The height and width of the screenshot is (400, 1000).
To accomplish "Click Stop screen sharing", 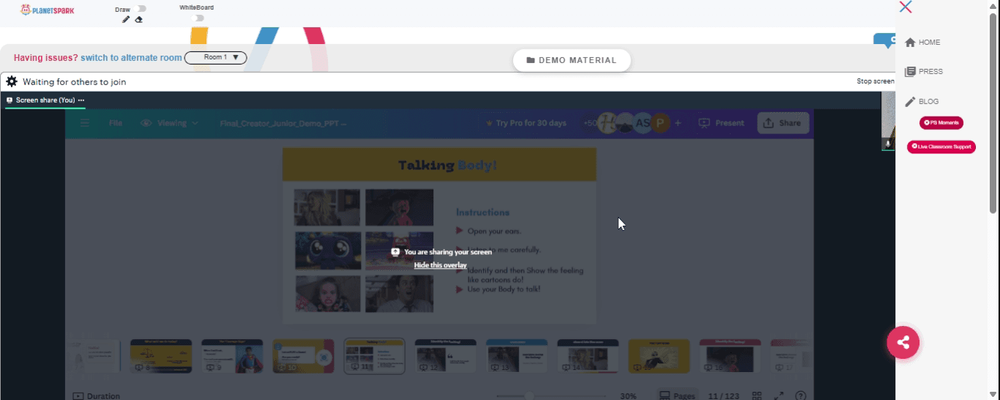I will [875, 82].
